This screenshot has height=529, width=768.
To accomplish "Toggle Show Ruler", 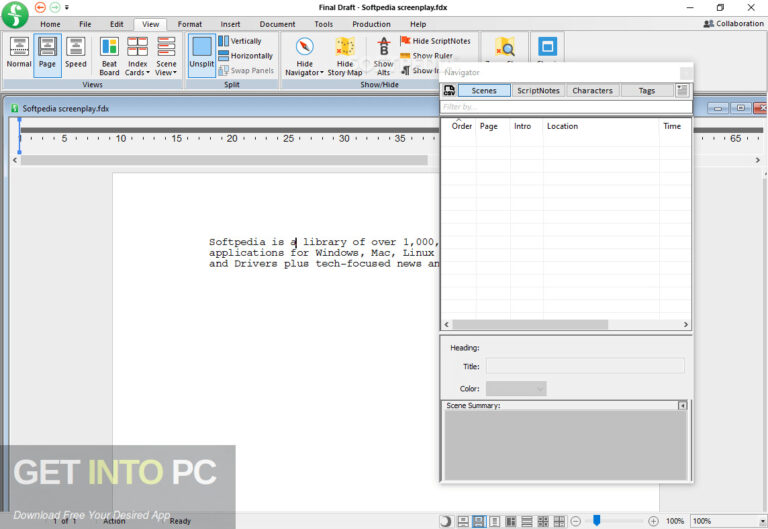I will tap(427, 56).
